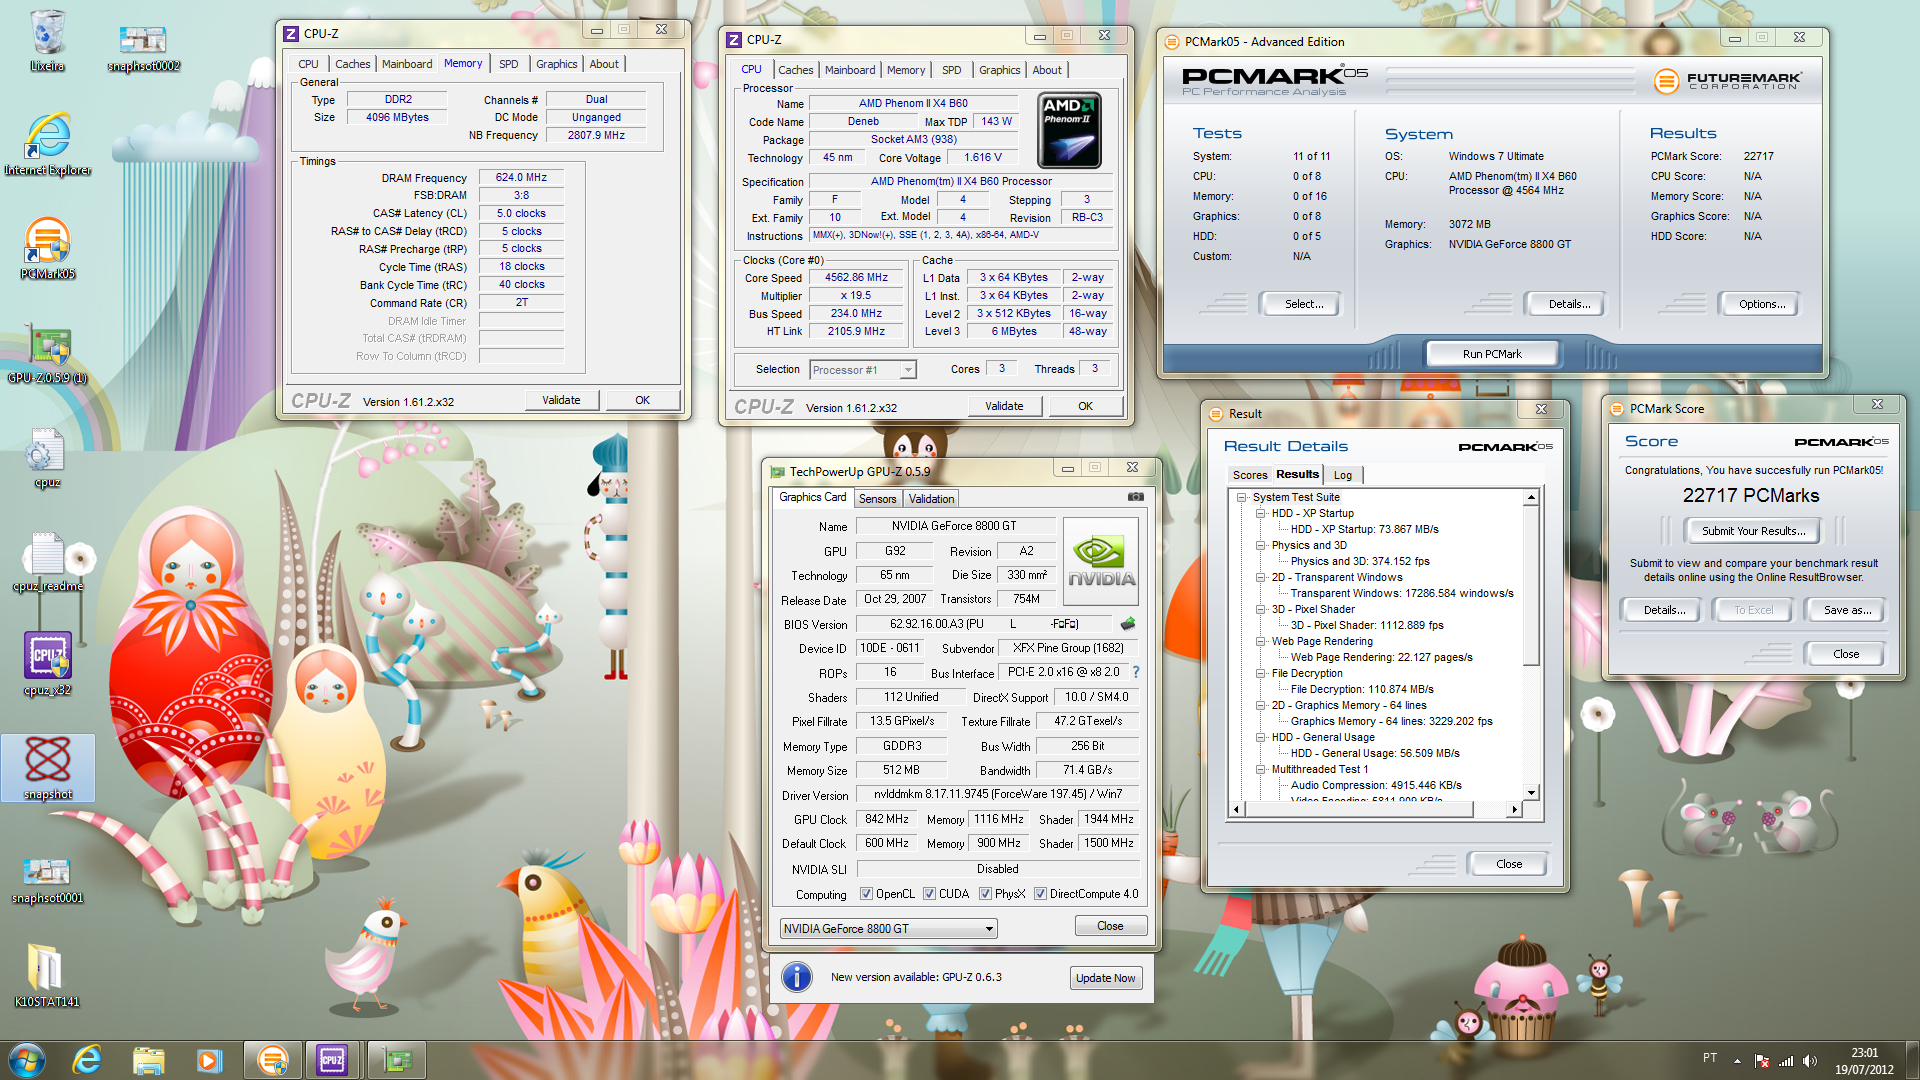This screenshot has width=1920, height=1080.
Task: Collapse the Physics and 3D node
Action: (1261, 545)
